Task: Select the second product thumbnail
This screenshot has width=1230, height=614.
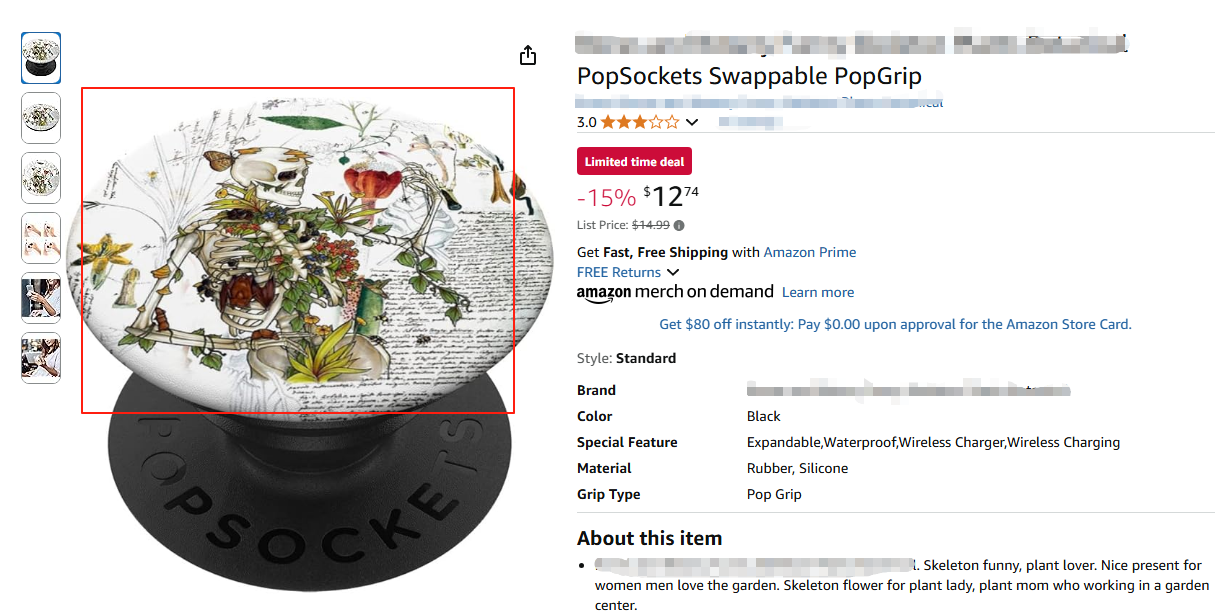Action: pos(41,118)
